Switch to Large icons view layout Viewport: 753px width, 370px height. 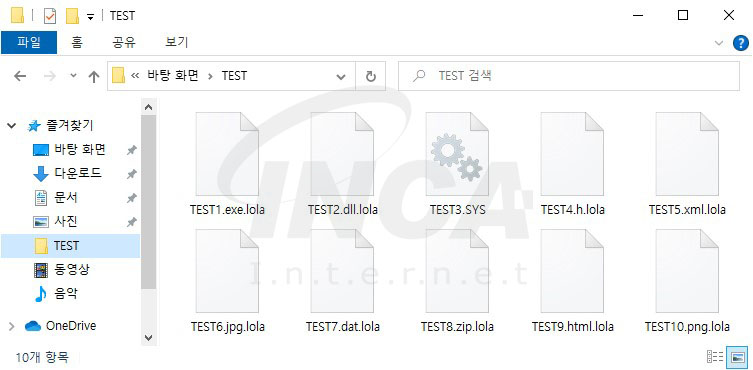pos(737,357)
